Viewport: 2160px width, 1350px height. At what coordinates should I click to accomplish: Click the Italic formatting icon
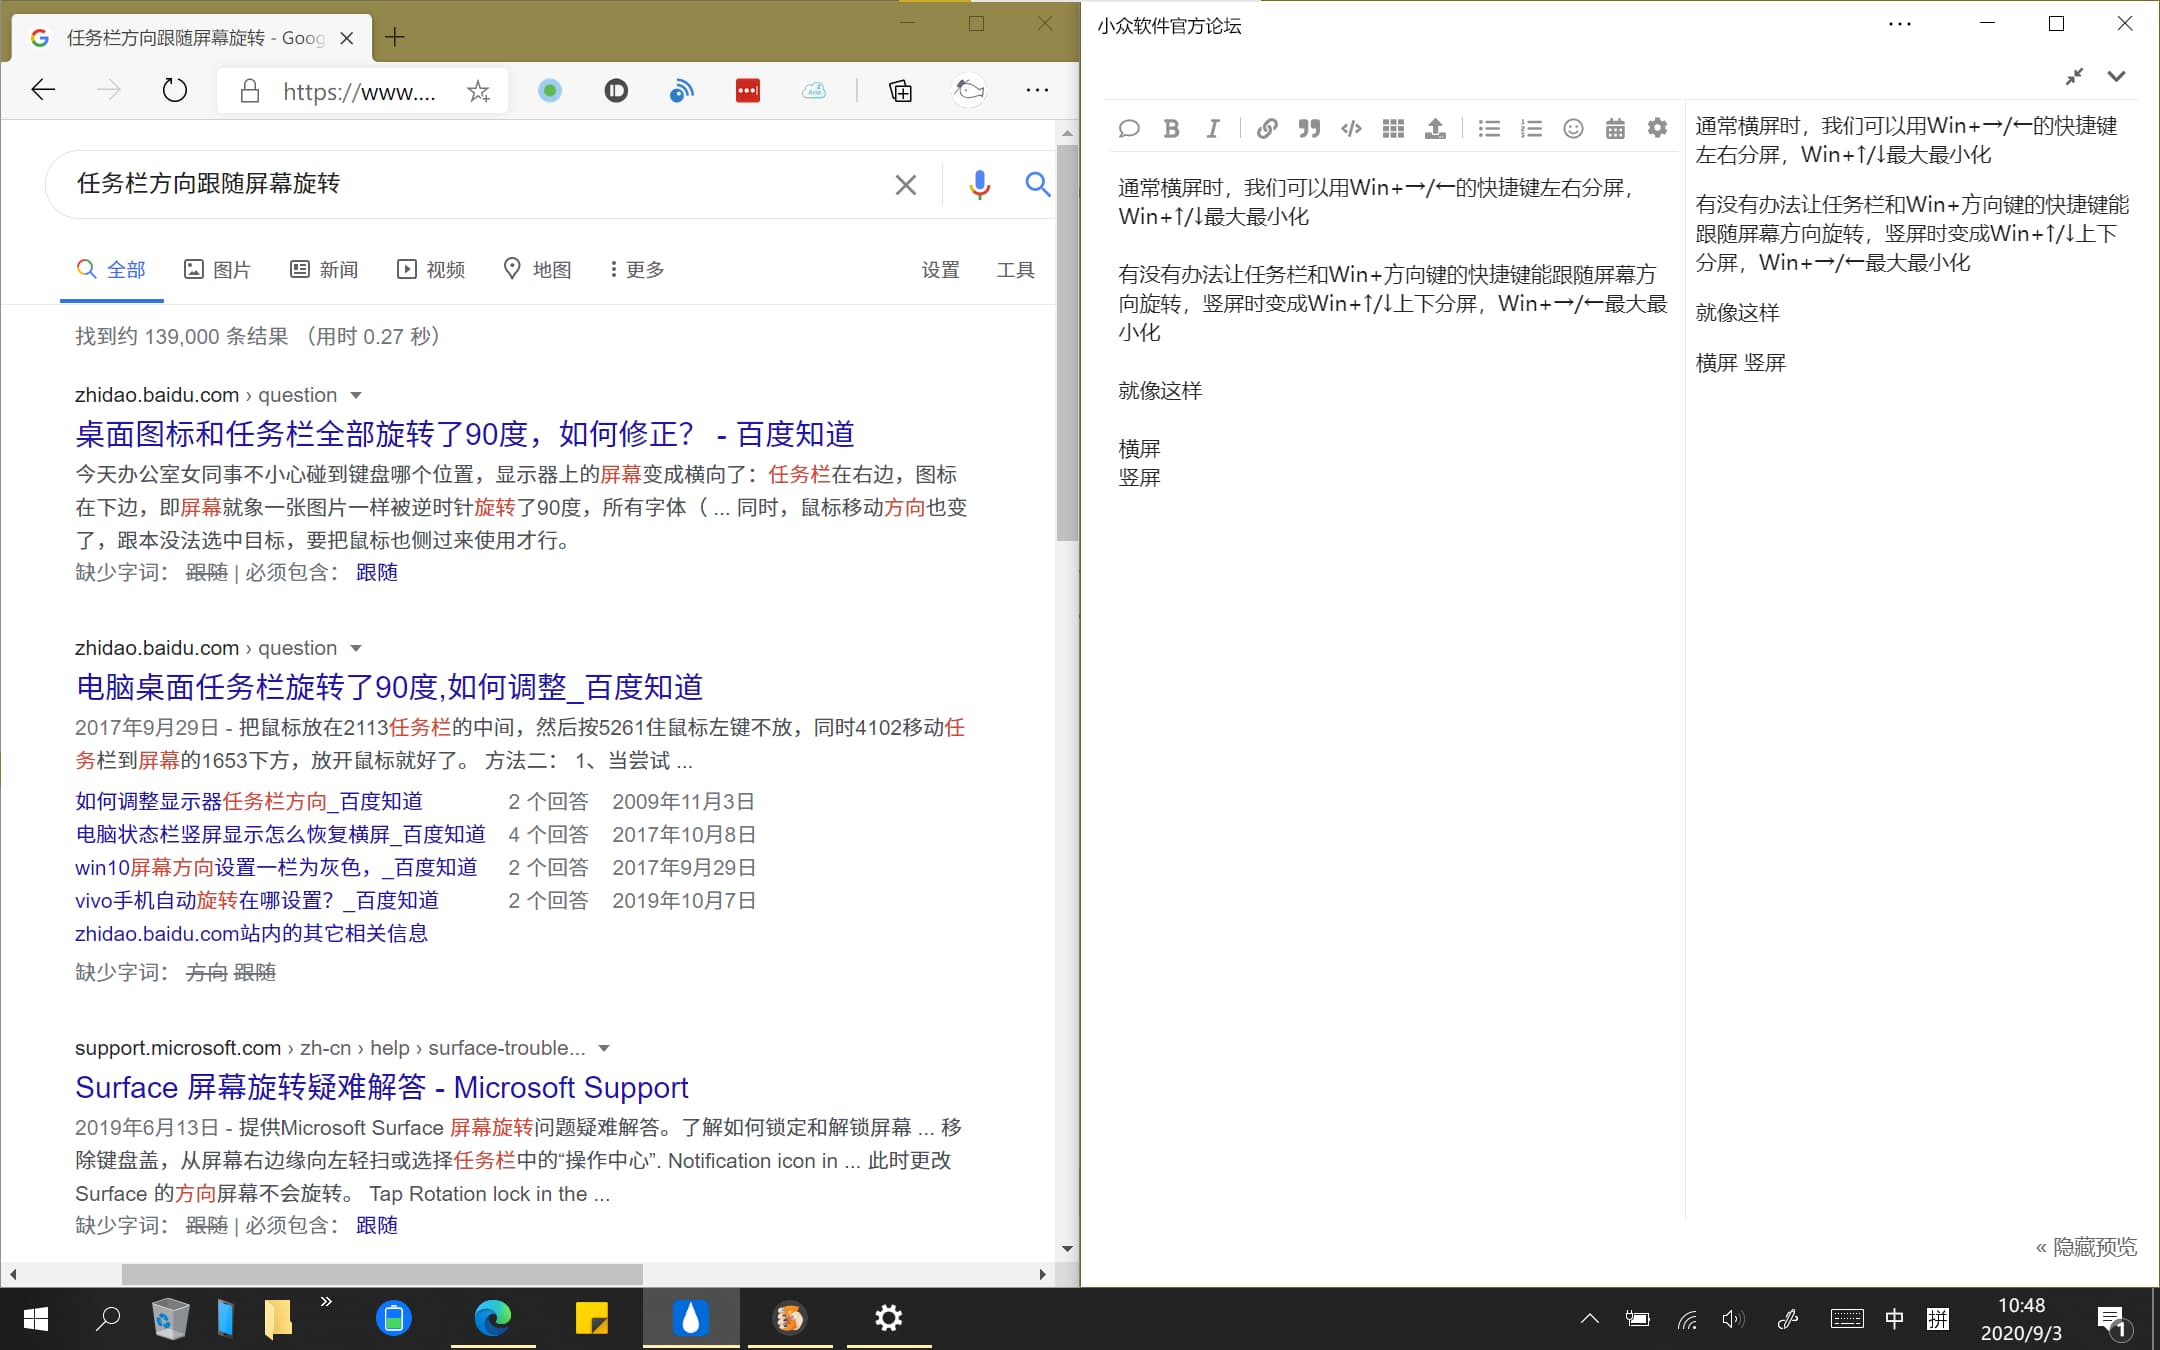click(x=1212, y=128)
